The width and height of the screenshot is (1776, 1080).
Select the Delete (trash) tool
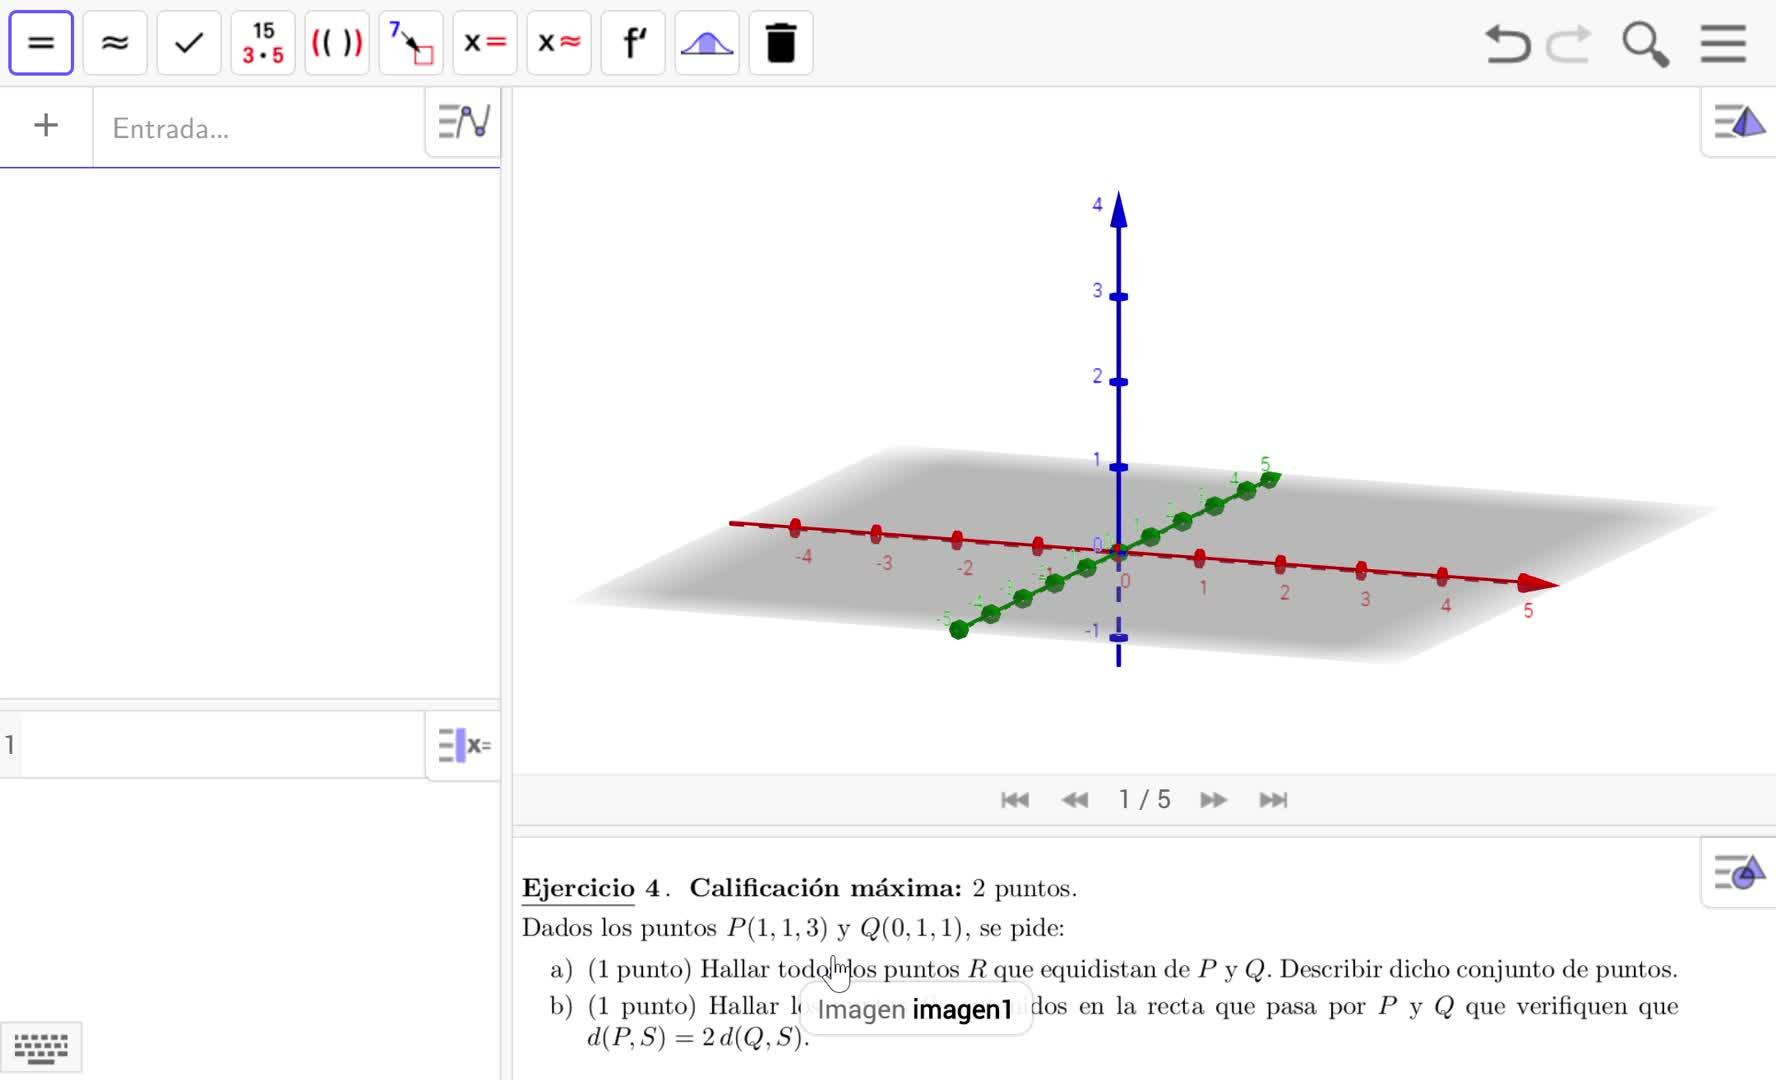pyautogui.click(x=781, y=43)
